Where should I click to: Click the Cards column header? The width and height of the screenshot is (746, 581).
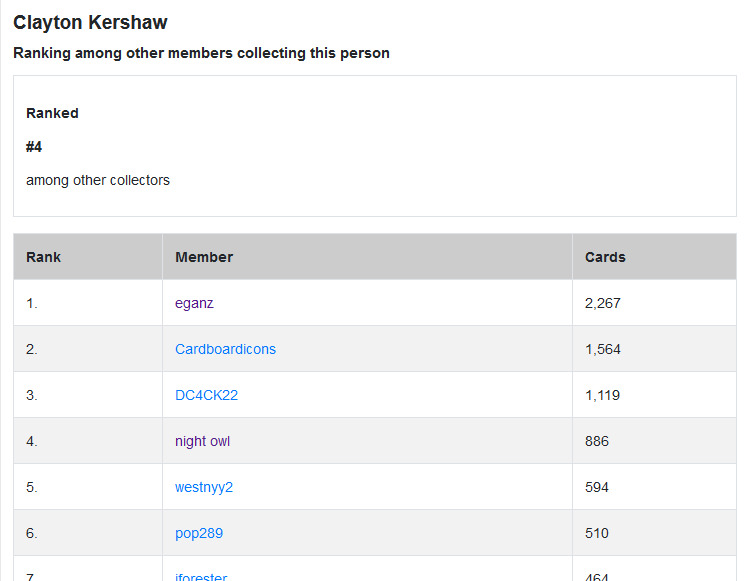click(x=605, y=257)
